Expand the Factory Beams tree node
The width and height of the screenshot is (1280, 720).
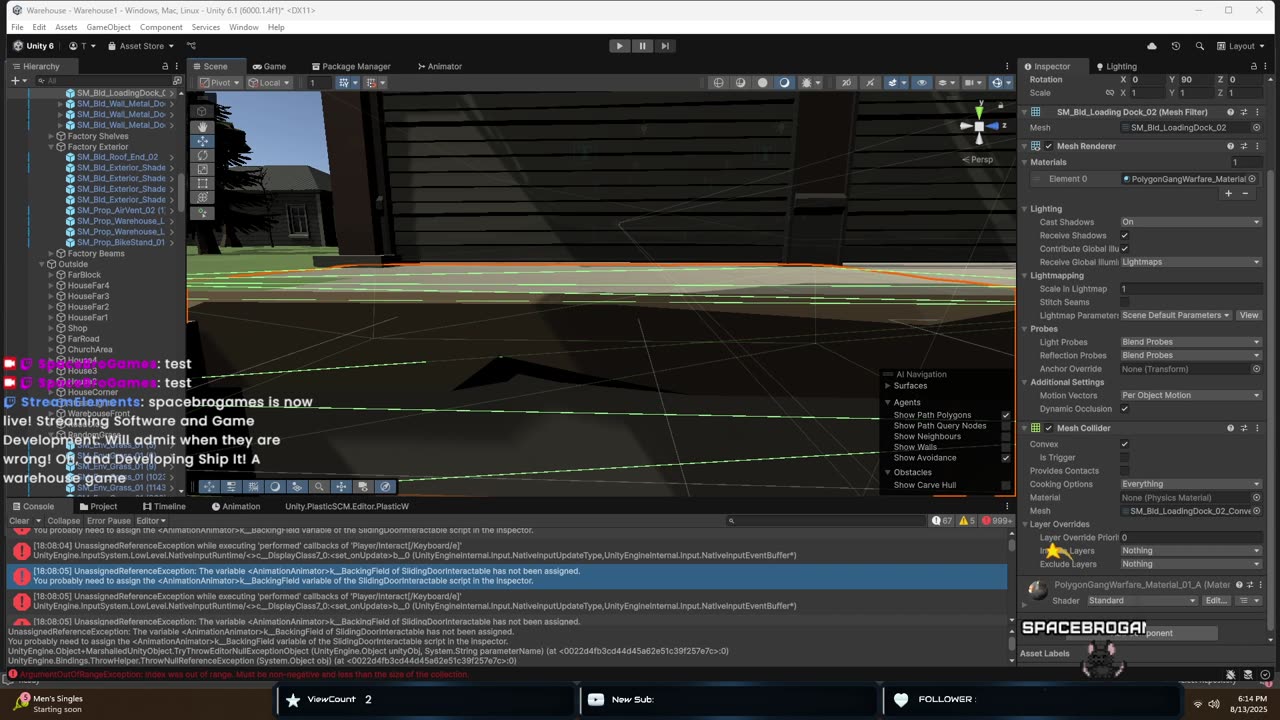[51, 254]
